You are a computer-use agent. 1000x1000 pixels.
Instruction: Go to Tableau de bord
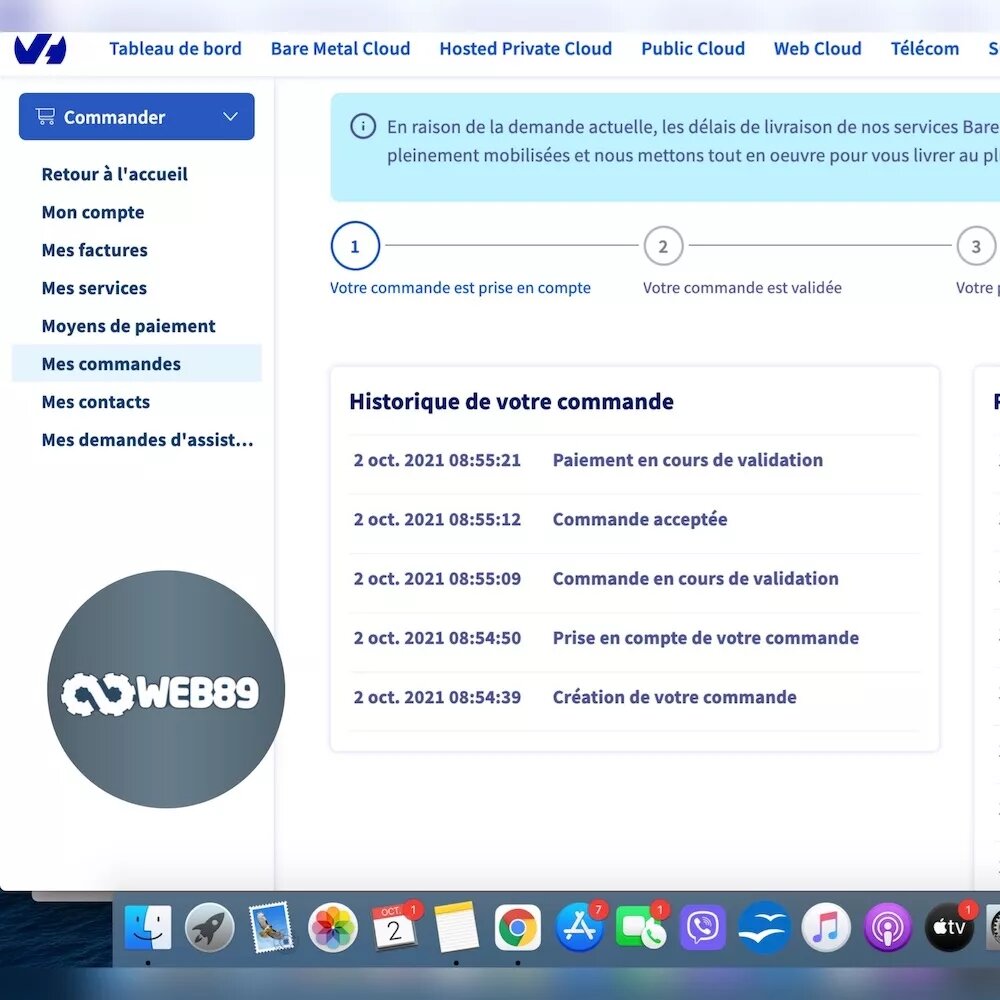tap(175, 48)
